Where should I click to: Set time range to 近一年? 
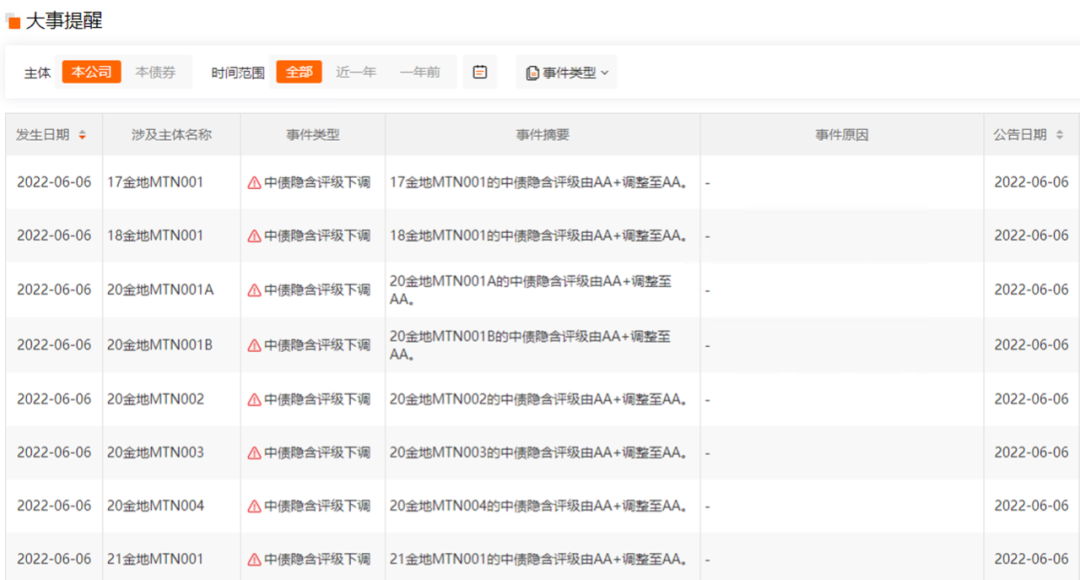tap(356, 72)
